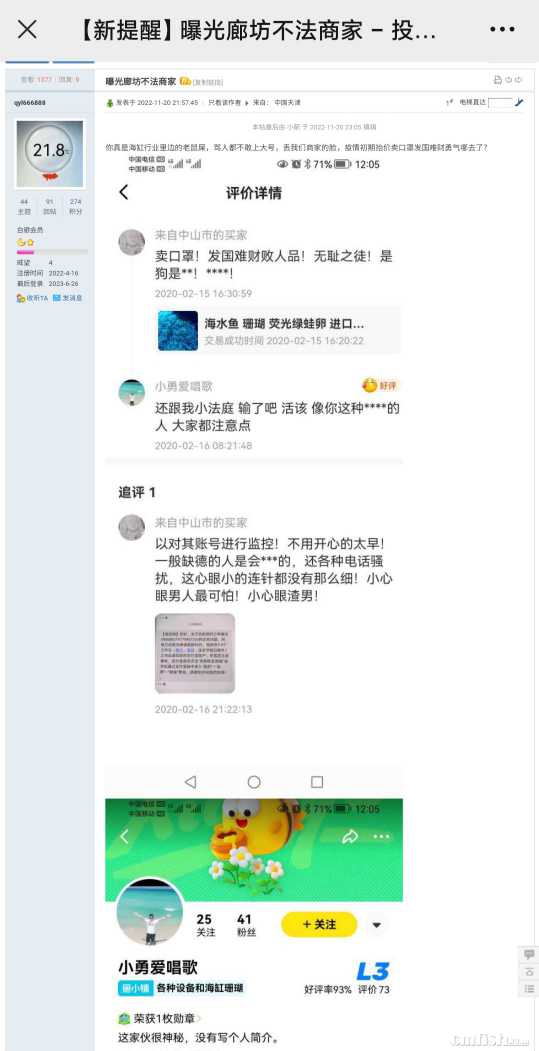Click the share arrow on green banner
This screenshot has width=539, height=1051.
(350, 837)
